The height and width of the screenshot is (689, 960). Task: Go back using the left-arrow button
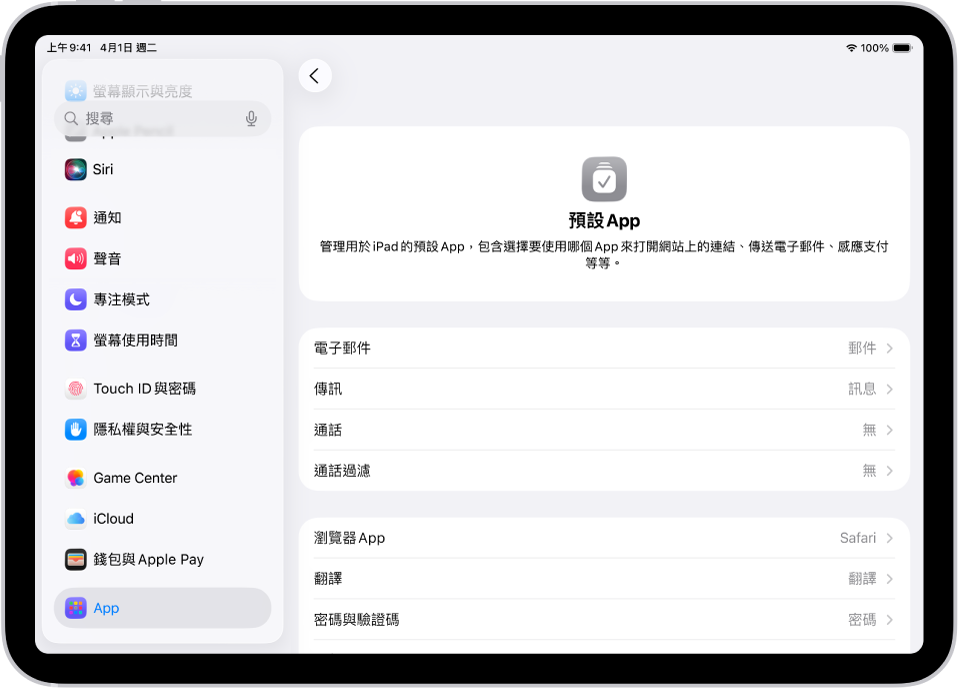click(x=315, y=75)
